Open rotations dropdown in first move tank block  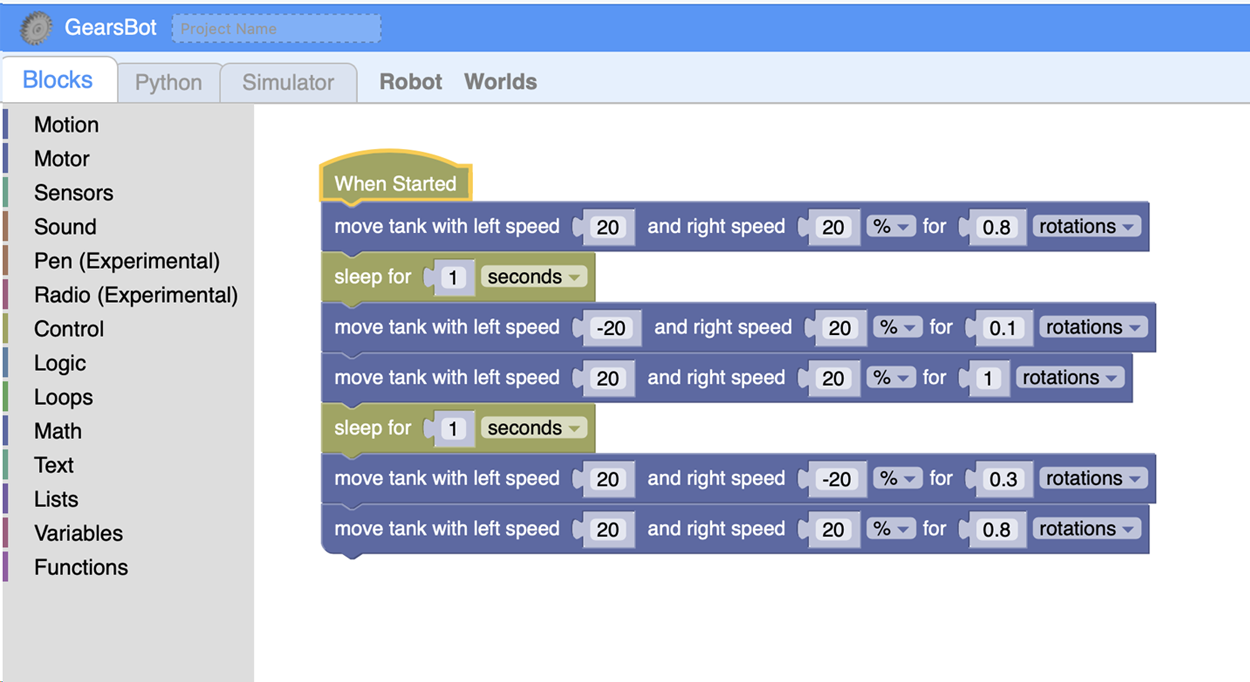pos(1087,227)
